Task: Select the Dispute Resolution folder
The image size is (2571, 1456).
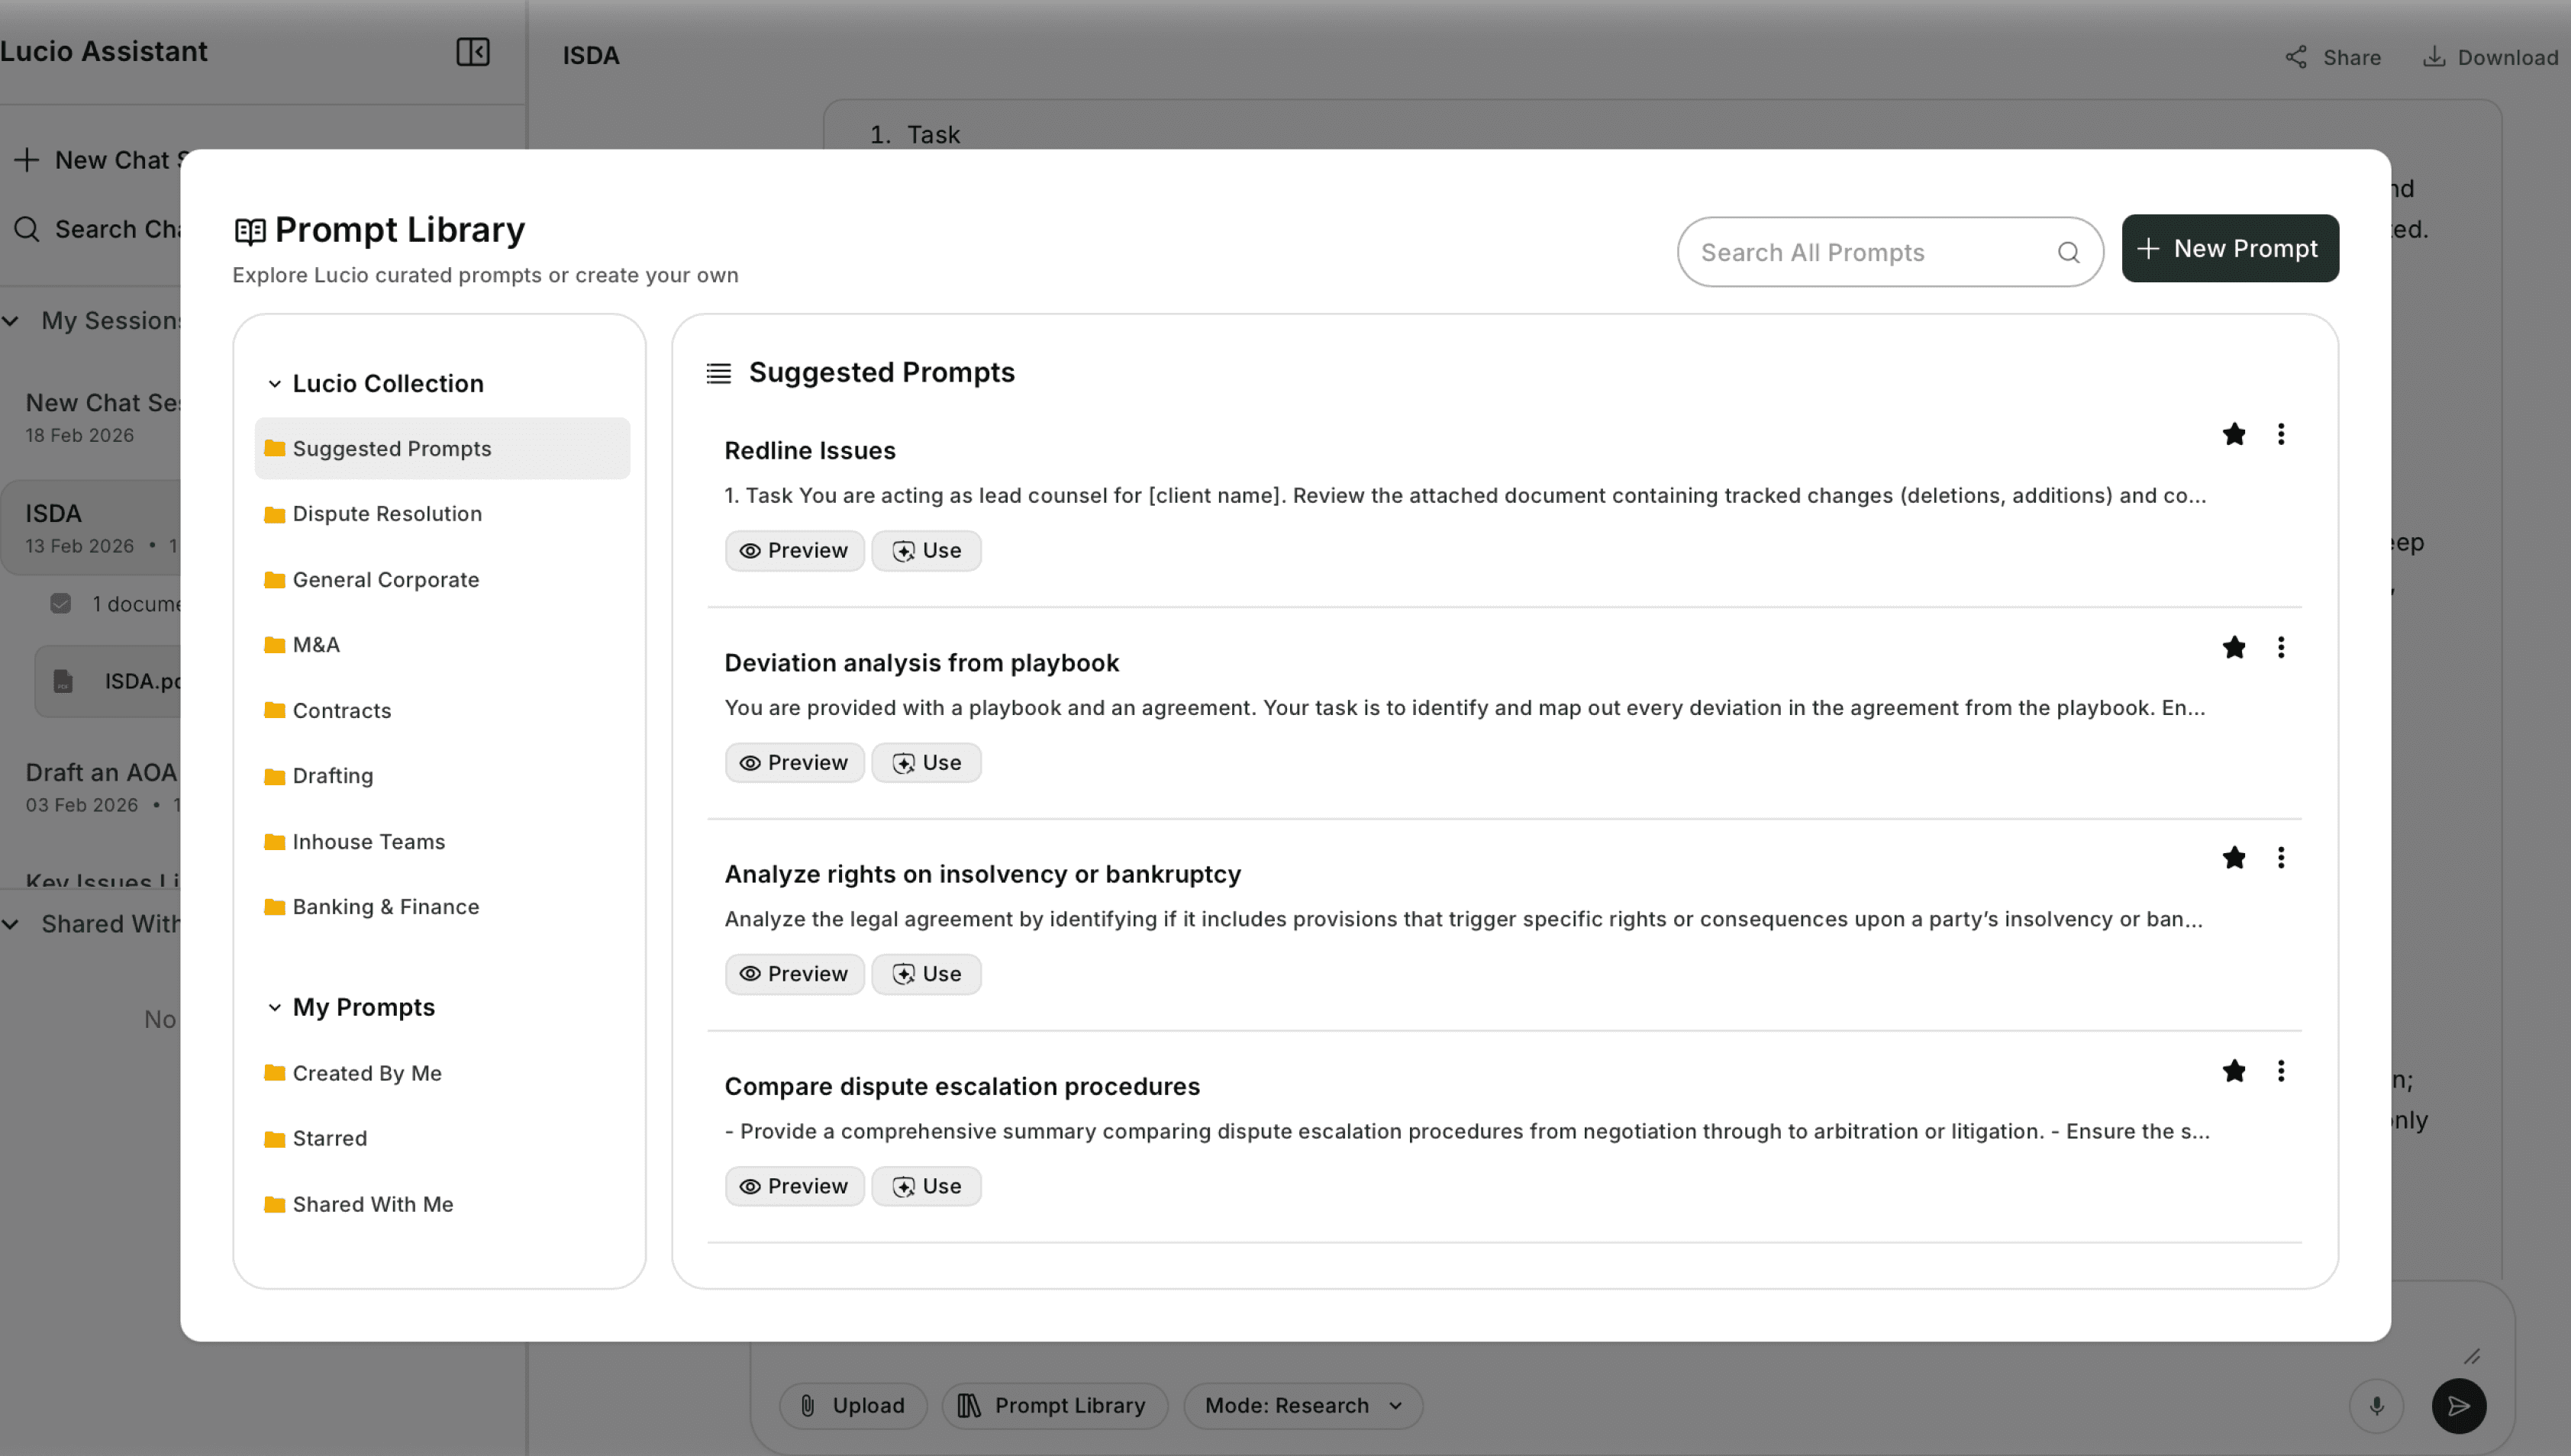Action: pyautogui.click(x=387, y=514)
